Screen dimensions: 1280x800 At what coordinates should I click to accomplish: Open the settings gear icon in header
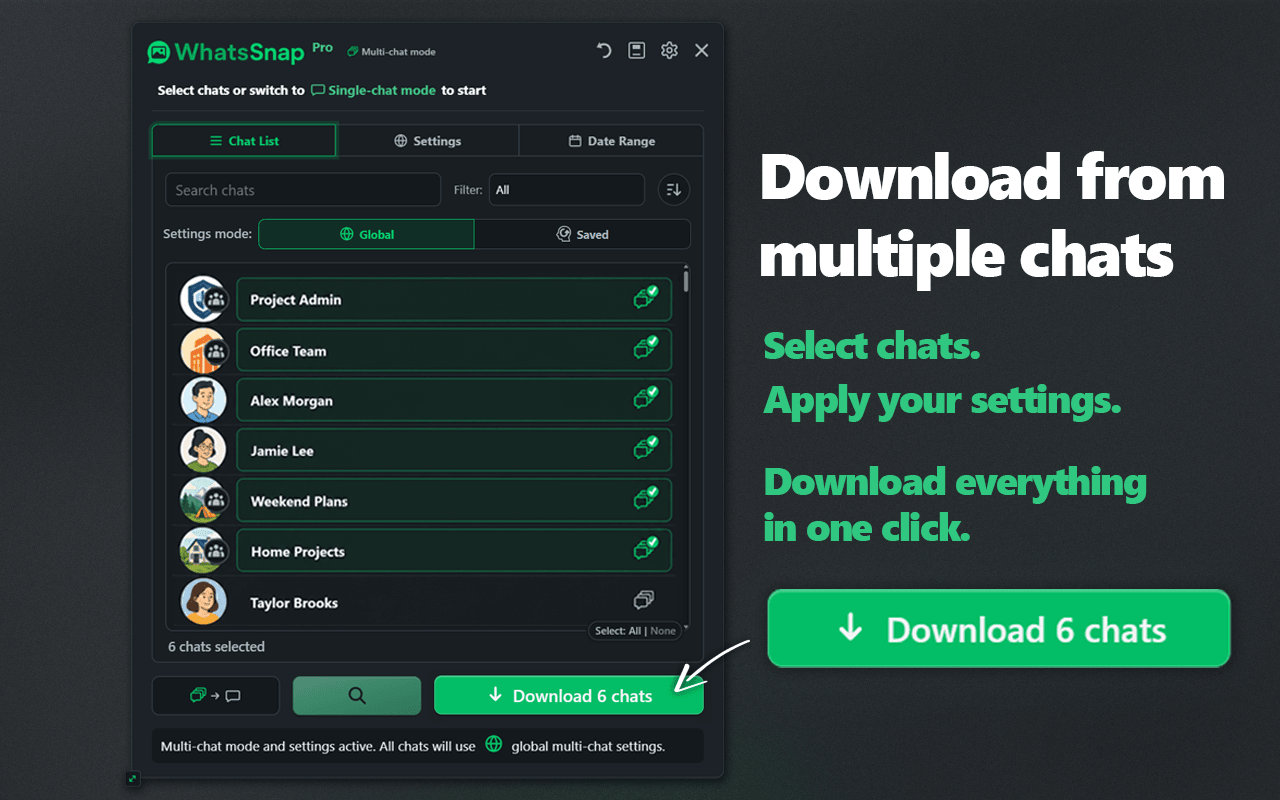[x=669, y=50]
